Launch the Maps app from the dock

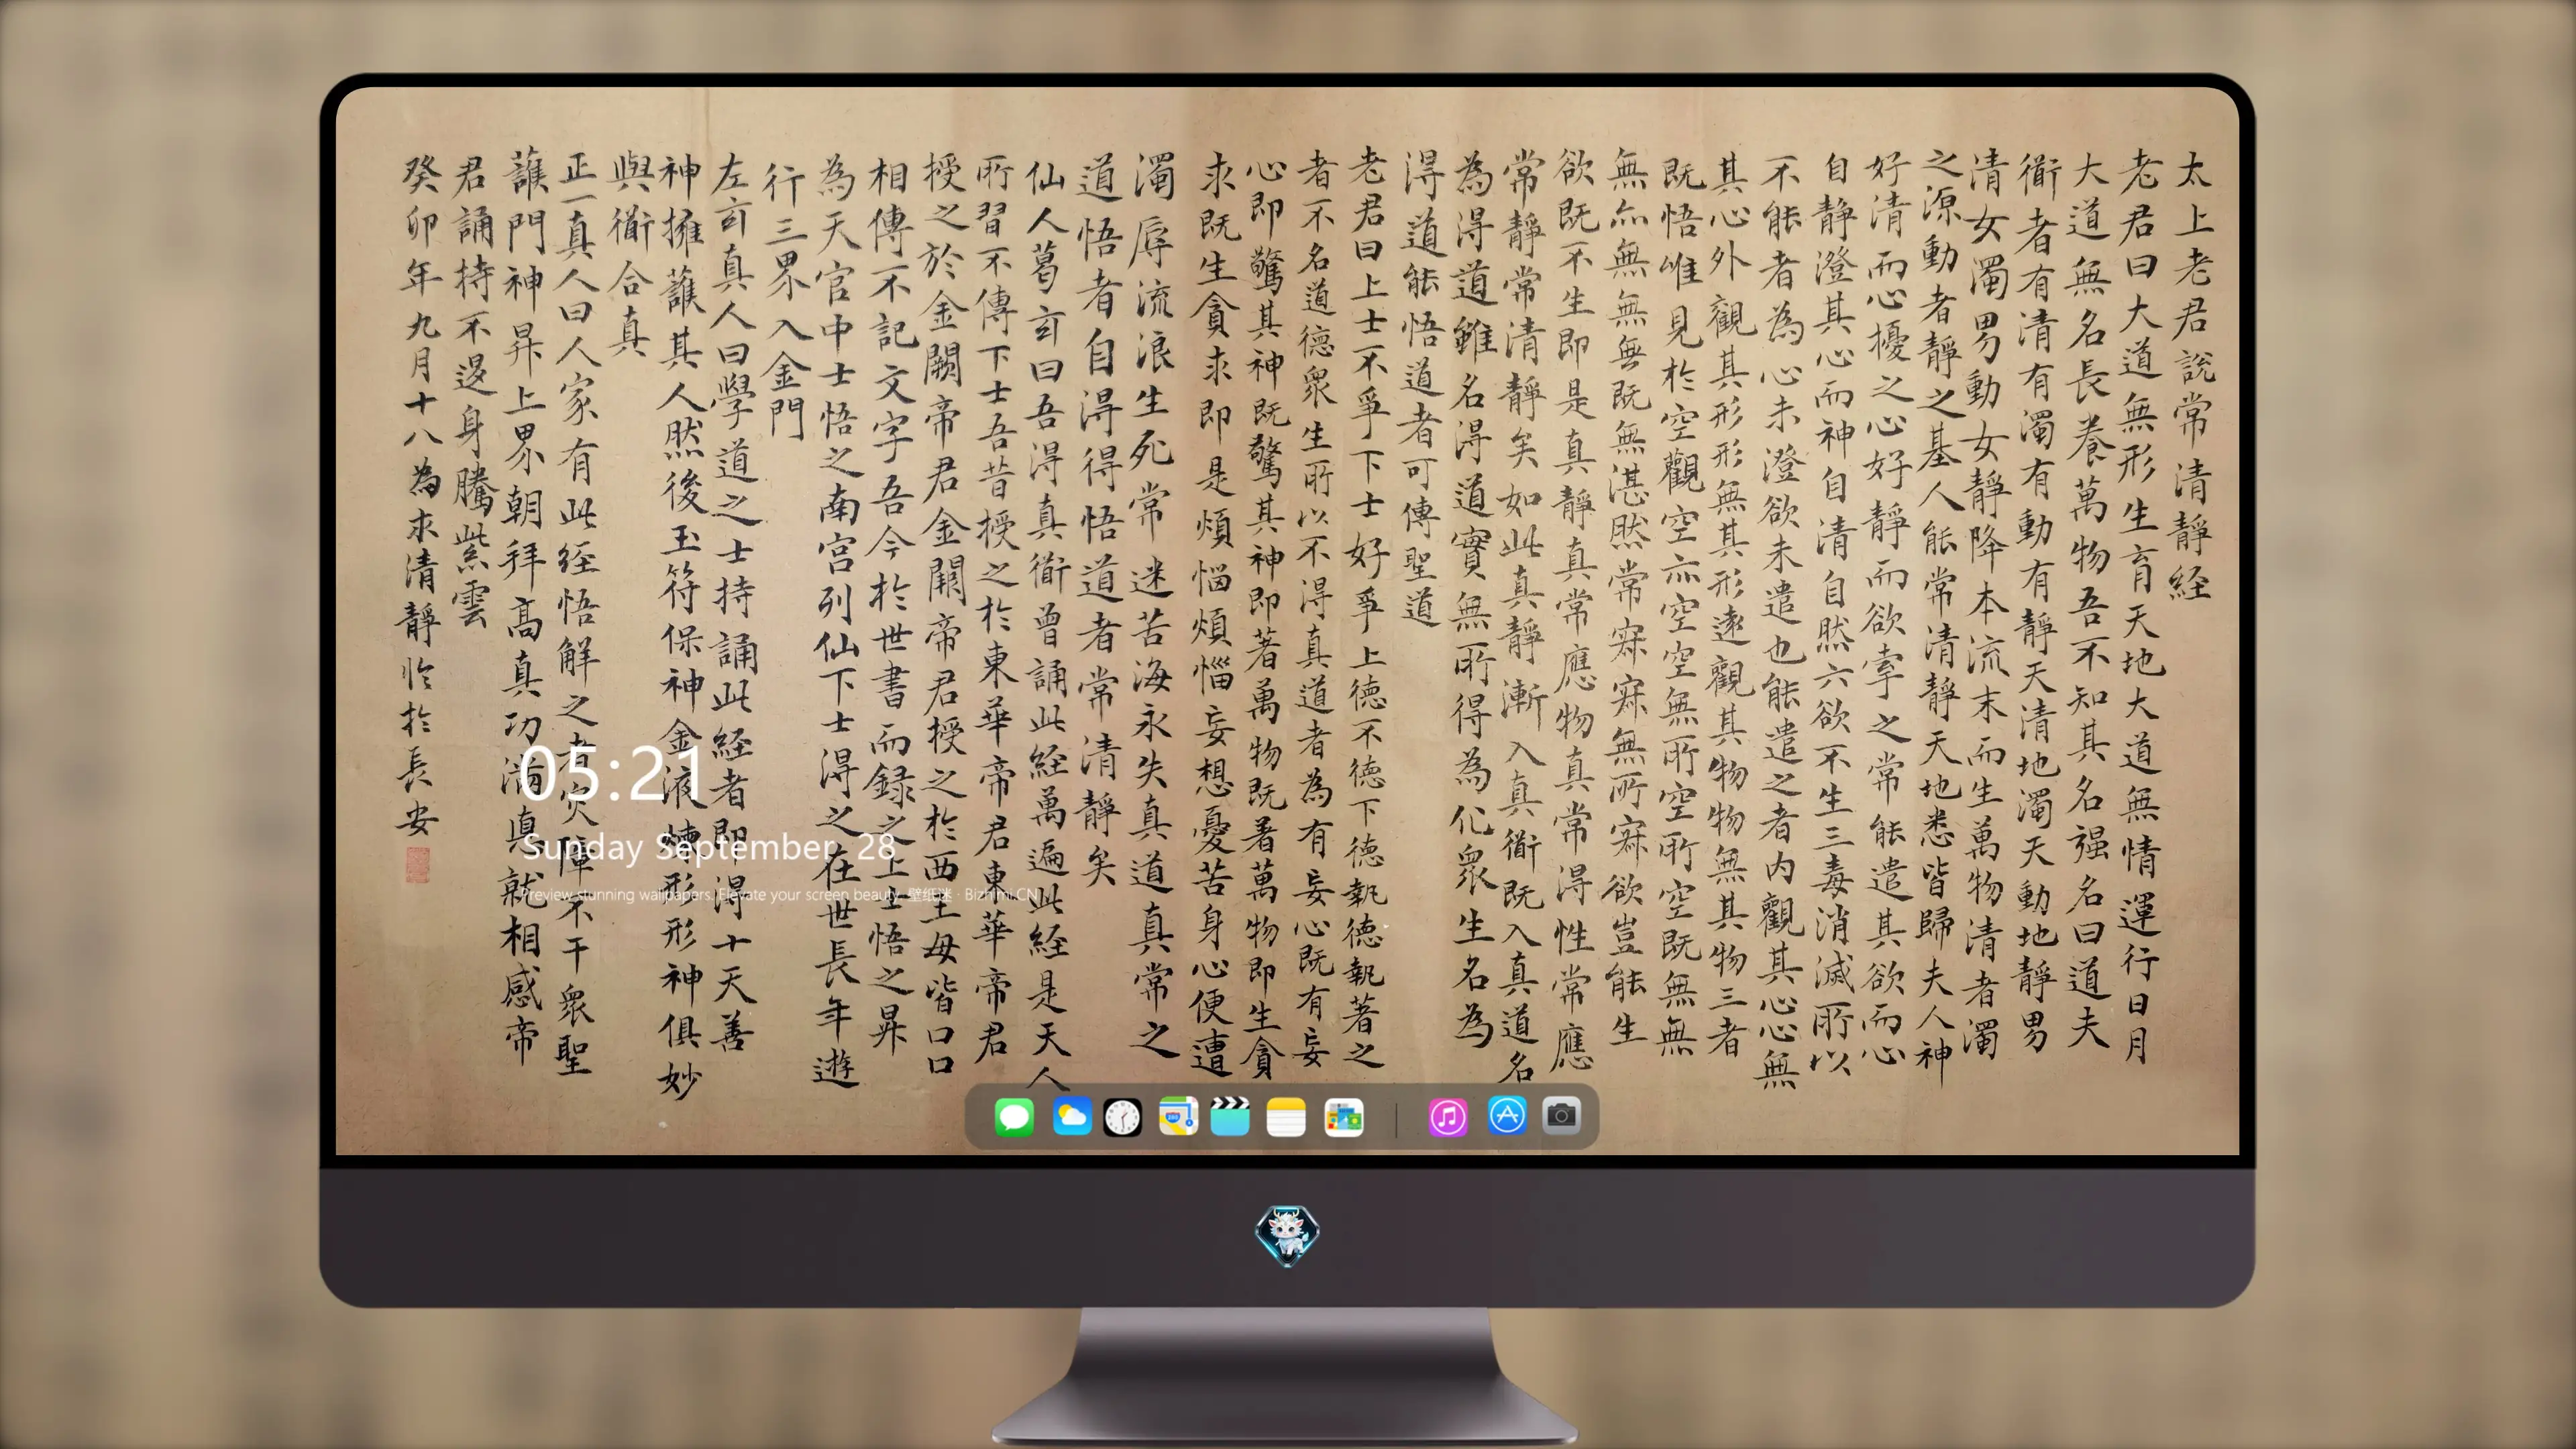1178,1116
